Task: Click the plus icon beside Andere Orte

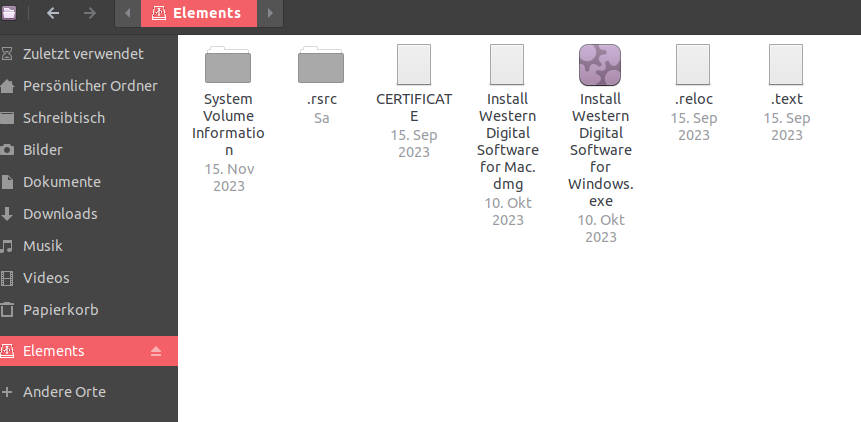Action: click(7, 392)
